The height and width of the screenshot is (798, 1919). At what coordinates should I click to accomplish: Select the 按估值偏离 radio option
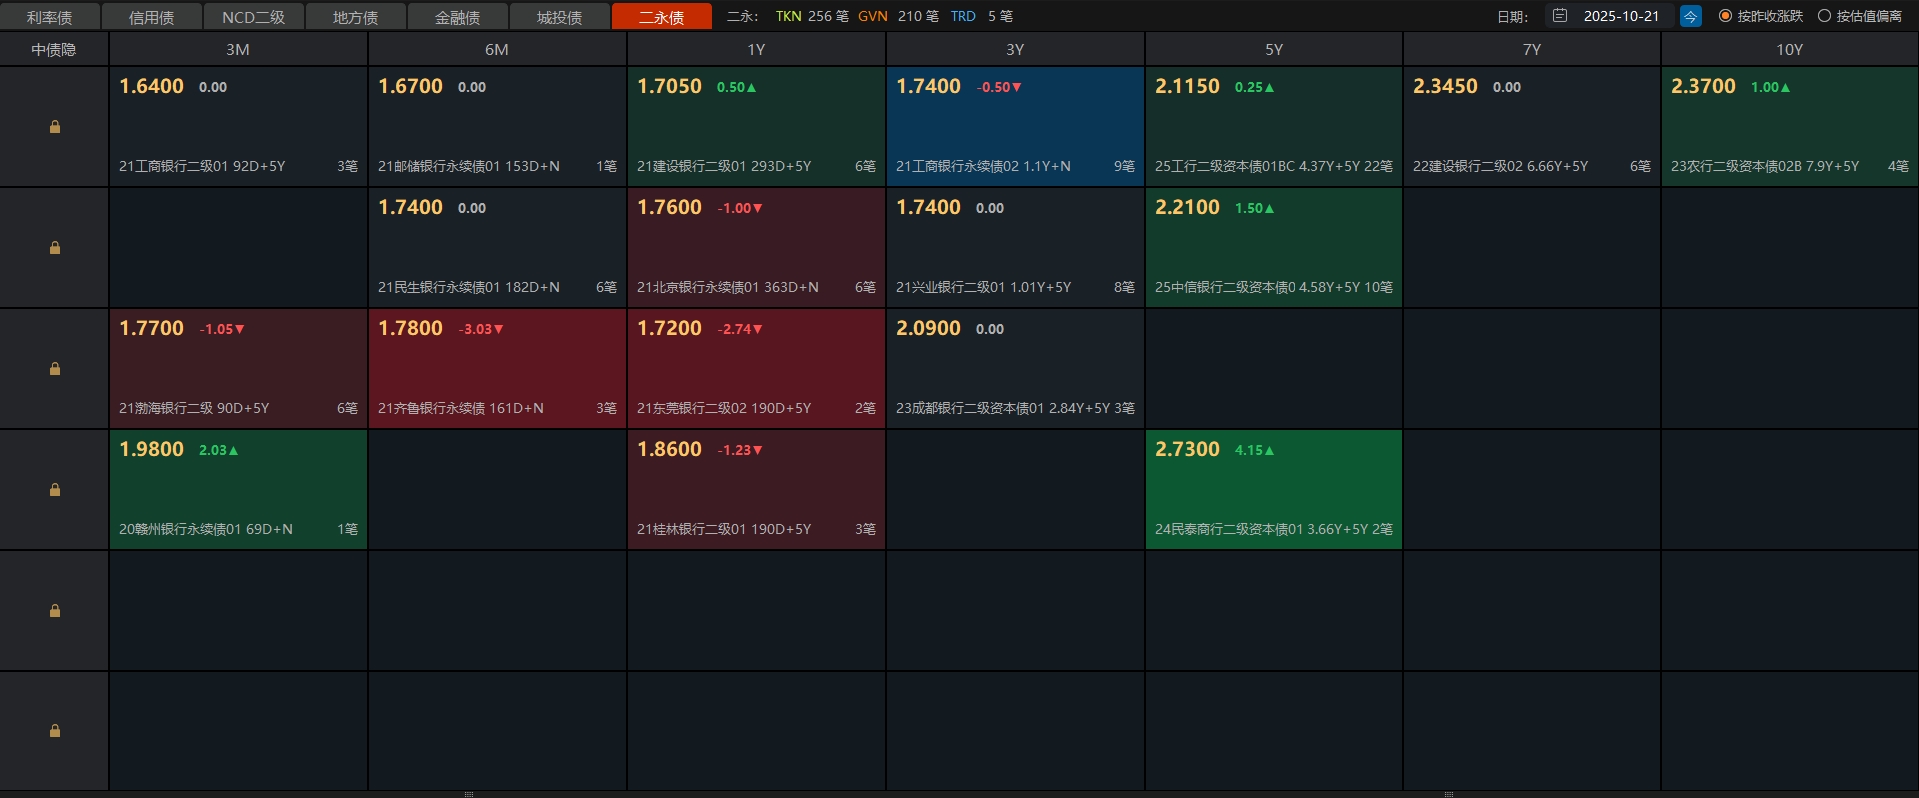coord(1824,16)
